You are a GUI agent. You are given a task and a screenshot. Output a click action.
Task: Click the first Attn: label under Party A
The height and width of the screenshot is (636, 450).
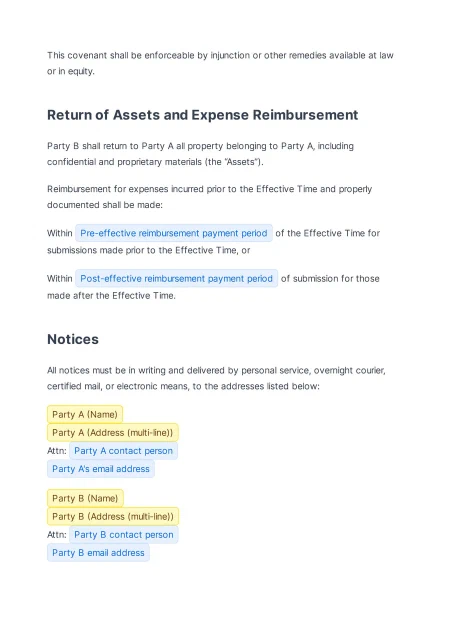(x=57, y=451)
